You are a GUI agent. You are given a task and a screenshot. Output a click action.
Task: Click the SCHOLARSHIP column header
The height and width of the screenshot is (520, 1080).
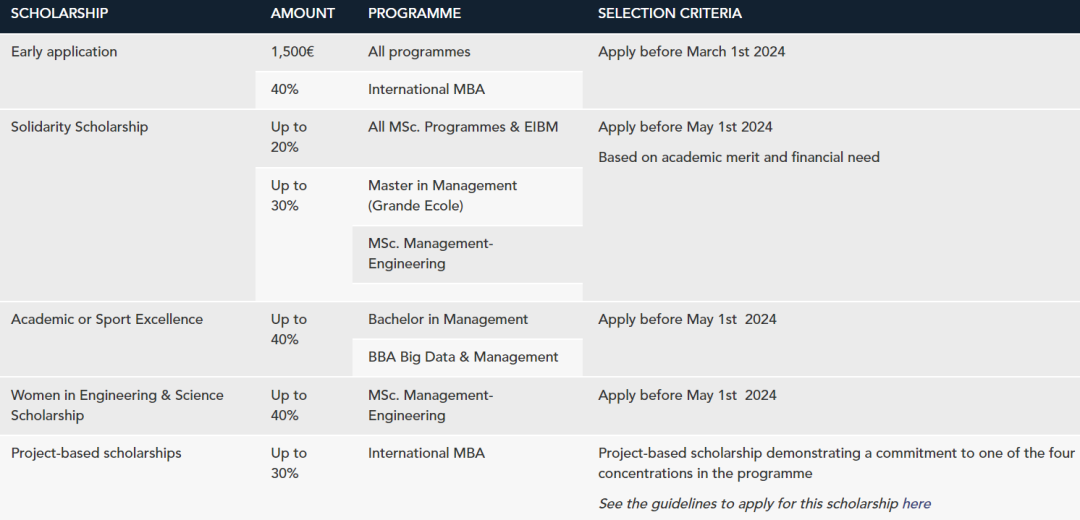coord(59,13)
